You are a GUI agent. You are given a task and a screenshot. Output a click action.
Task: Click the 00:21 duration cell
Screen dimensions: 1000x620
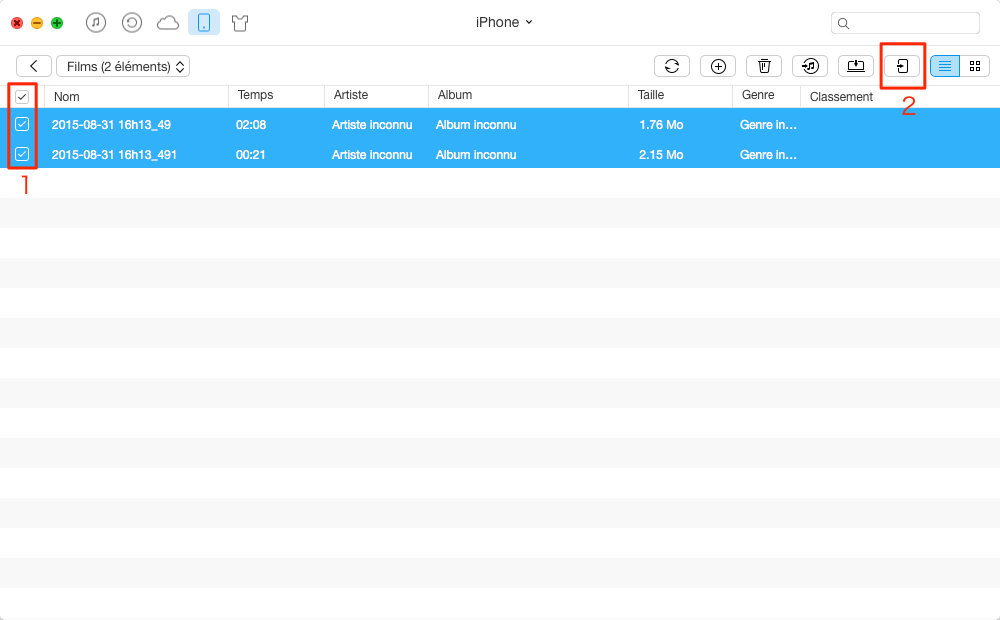[x=250, y=155]
